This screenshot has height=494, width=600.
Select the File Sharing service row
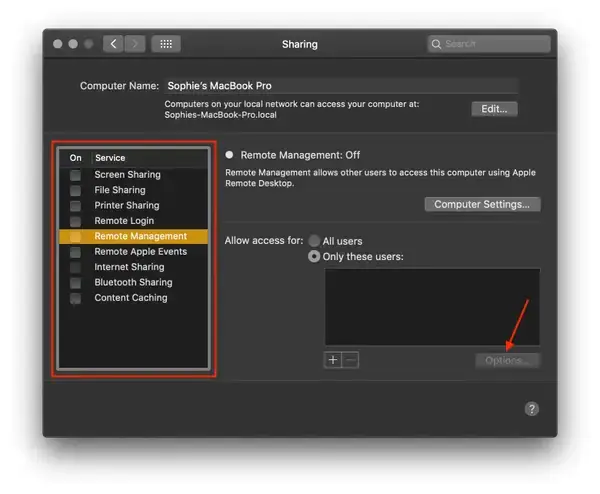[134, 190]
